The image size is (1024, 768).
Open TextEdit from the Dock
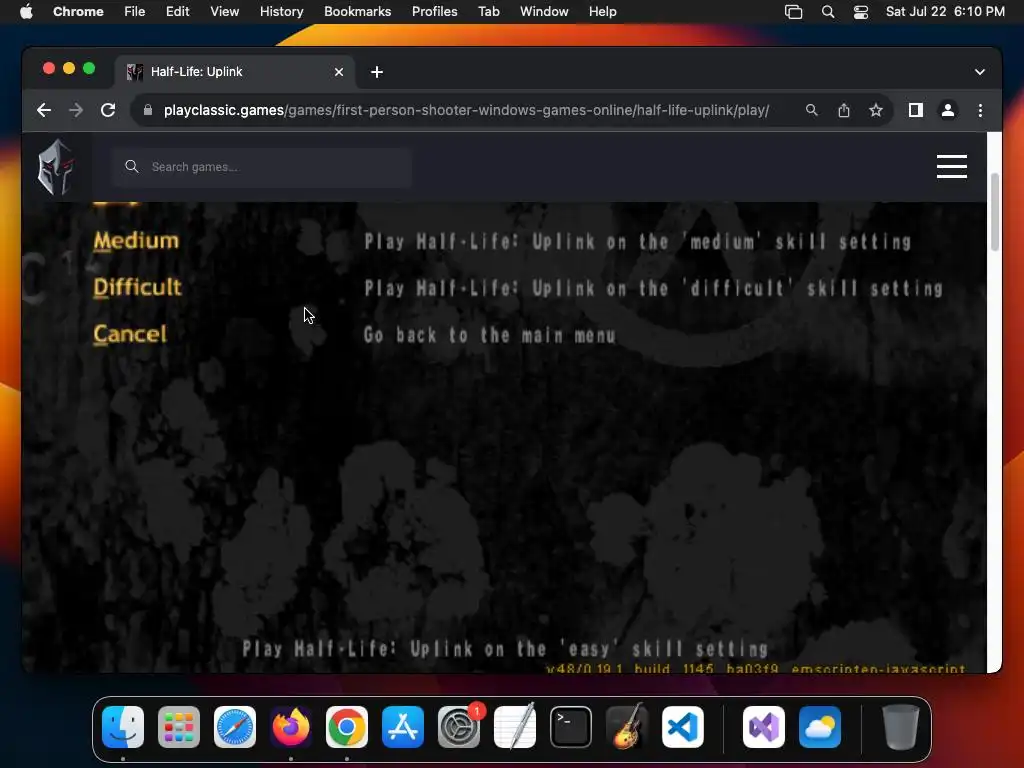click(515, 727)
